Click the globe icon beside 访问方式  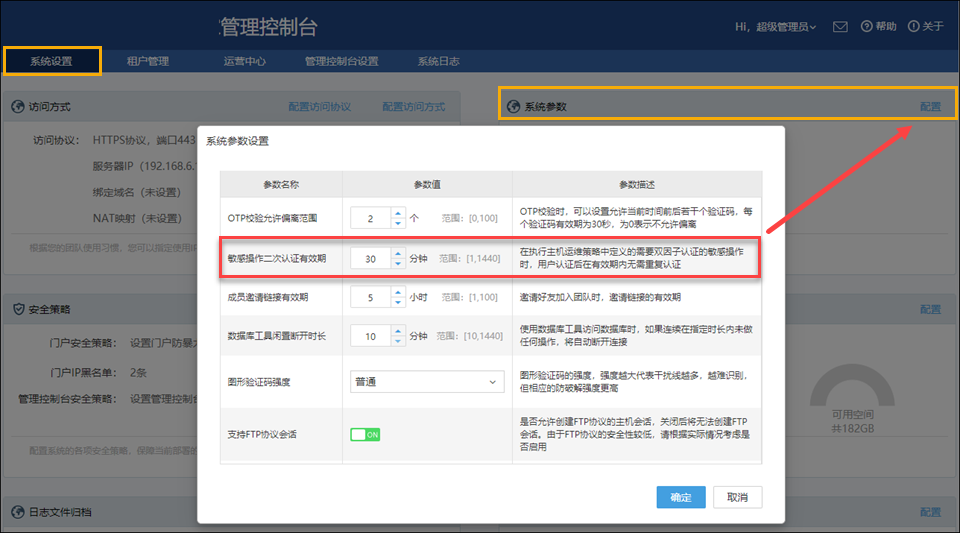19,107
